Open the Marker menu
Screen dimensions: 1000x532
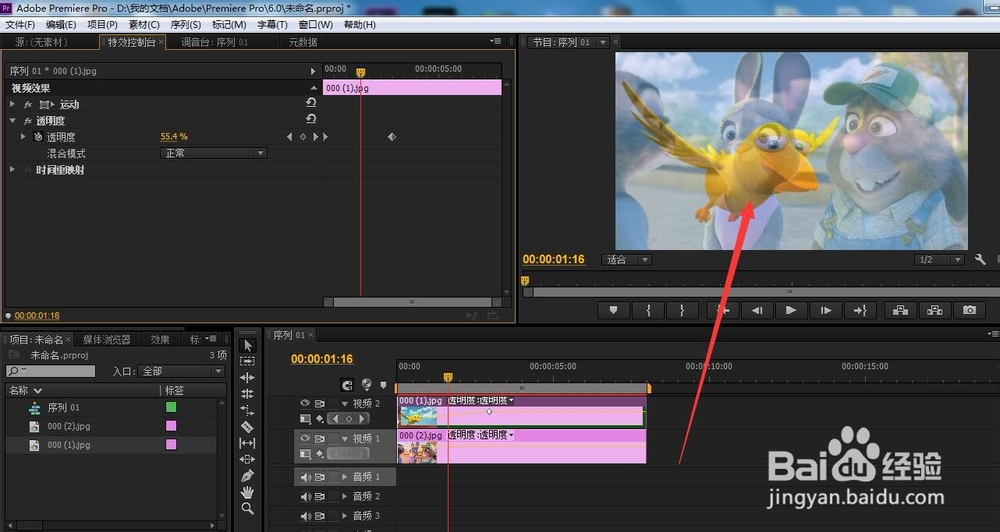(229, 24)
